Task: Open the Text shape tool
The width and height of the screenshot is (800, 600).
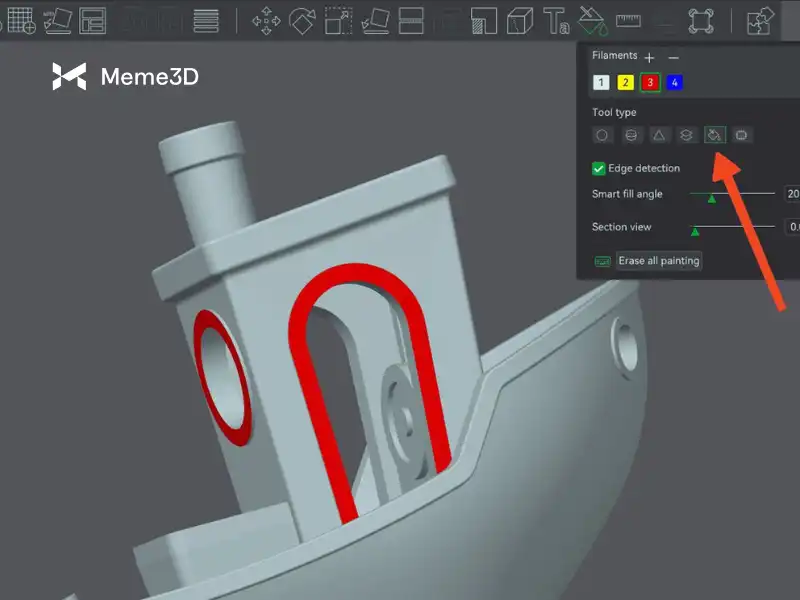Action: [556, 20]
